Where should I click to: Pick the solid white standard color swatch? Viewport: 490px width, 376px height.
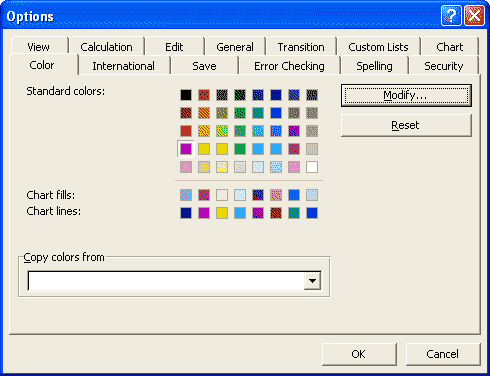pyautogui.click(x=312, y=167)
